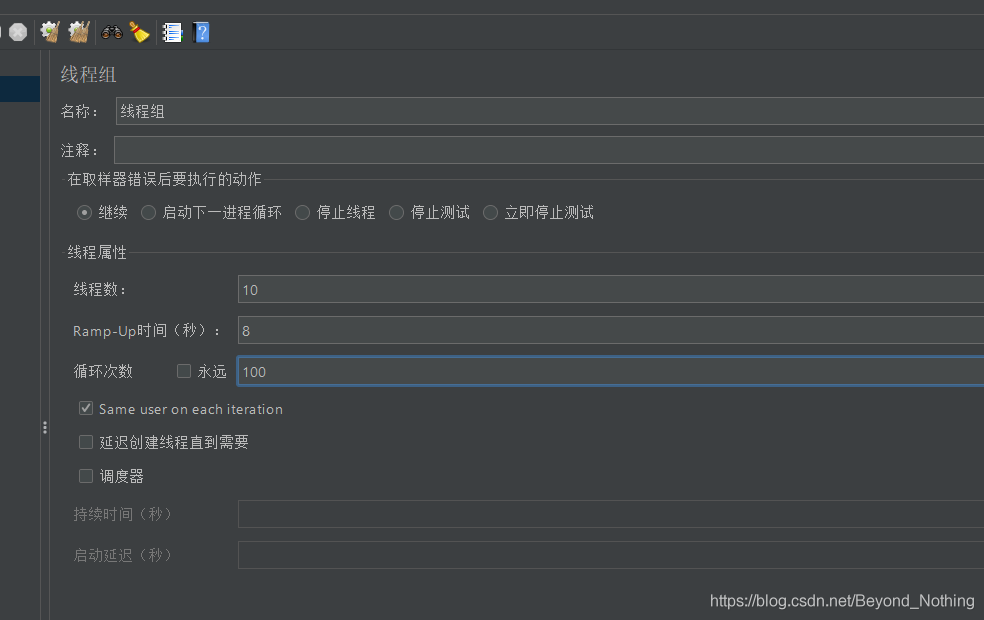Select the 启动下一进程循环 radio option
This screenshot has height=620, width=984.
click(x=148, y=213)
